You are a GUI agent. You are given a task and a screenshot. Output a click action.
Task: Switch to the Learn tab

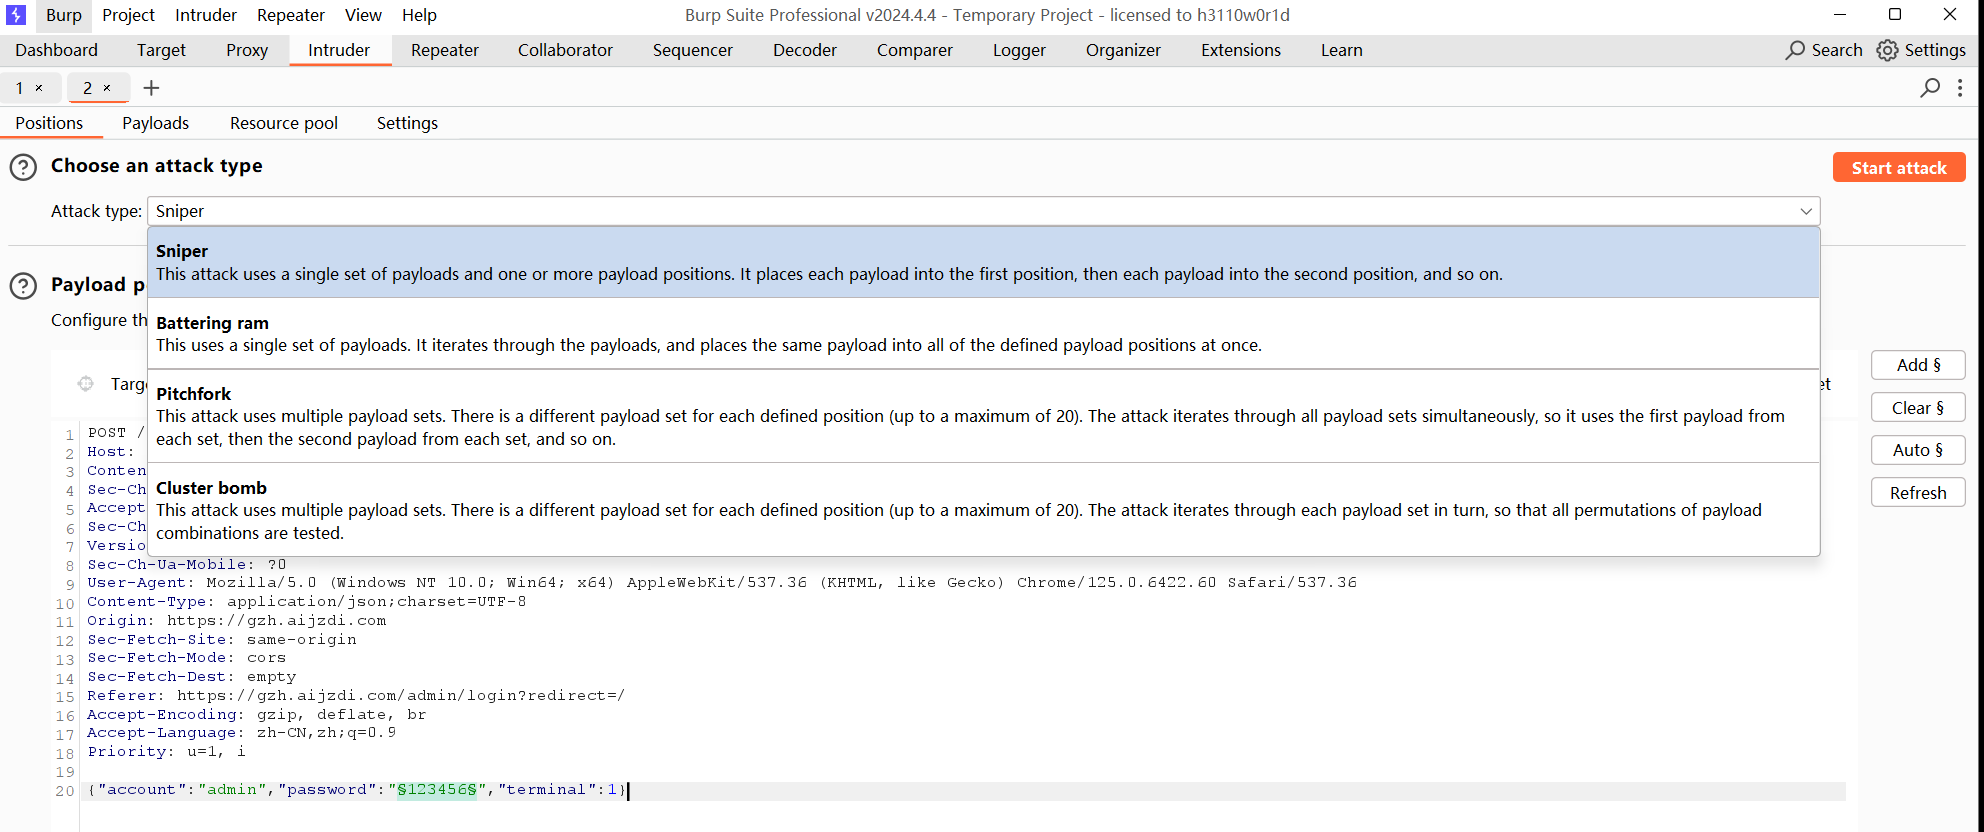click(1342, 50)
